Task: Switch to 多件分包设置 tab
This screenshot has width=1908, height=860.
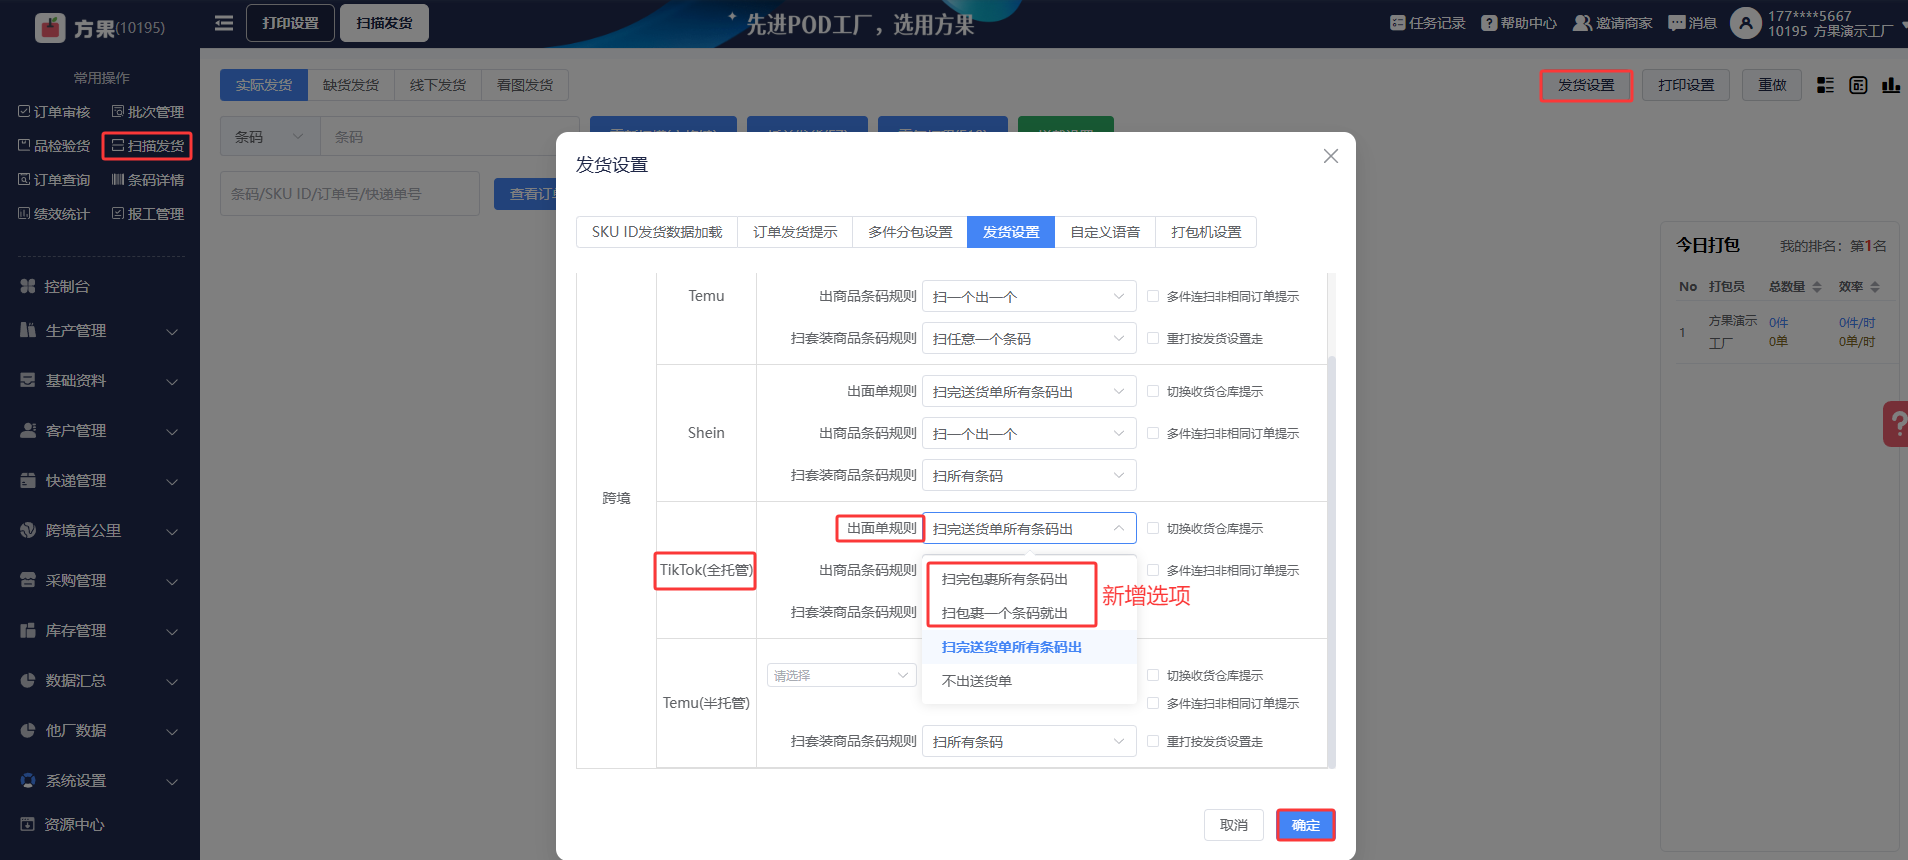Action: click(909, 232)
